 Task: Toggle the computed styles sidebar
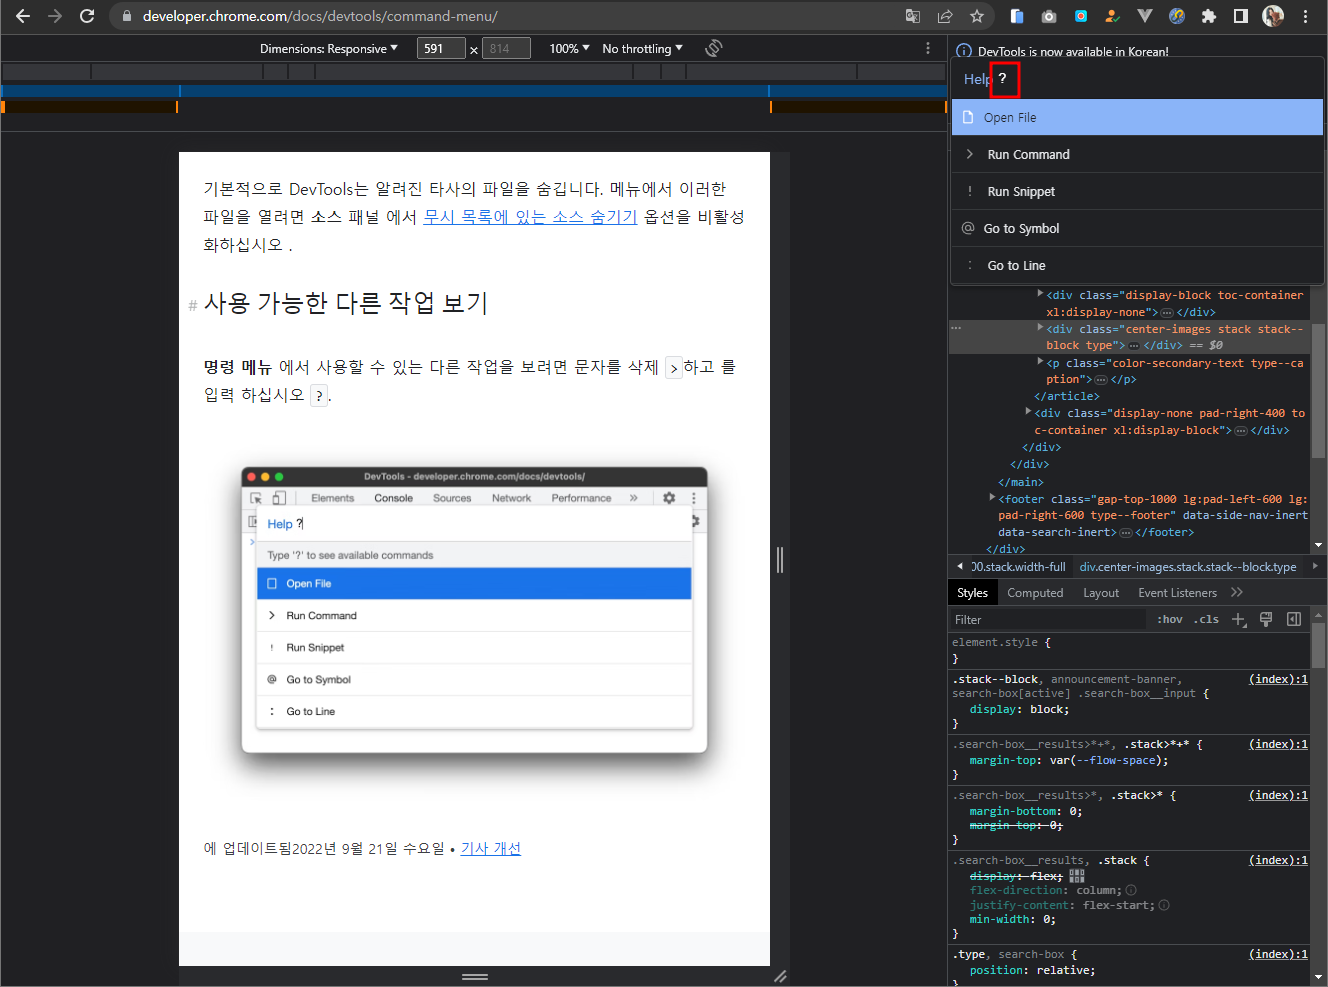(1294, 619)
